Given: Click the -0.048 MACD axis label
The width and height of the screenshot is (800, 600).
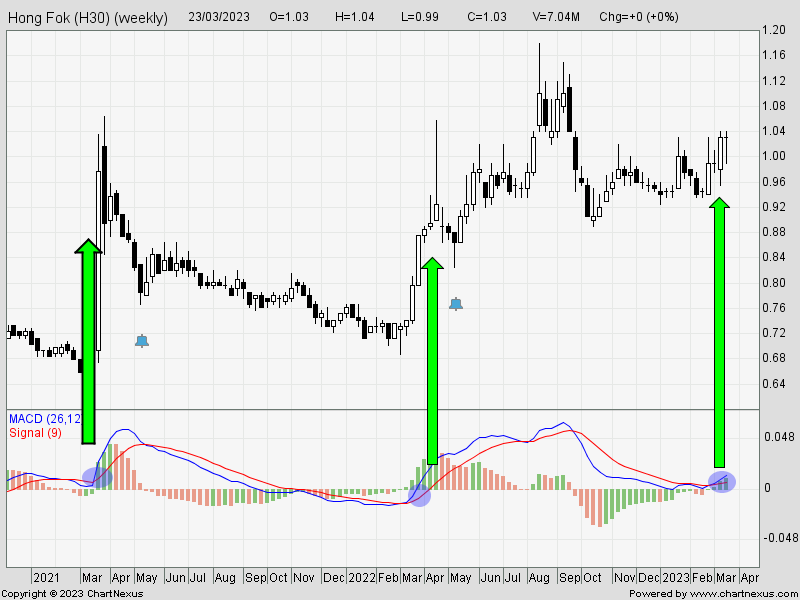Looking at the screenshot, I should [779, 538].
